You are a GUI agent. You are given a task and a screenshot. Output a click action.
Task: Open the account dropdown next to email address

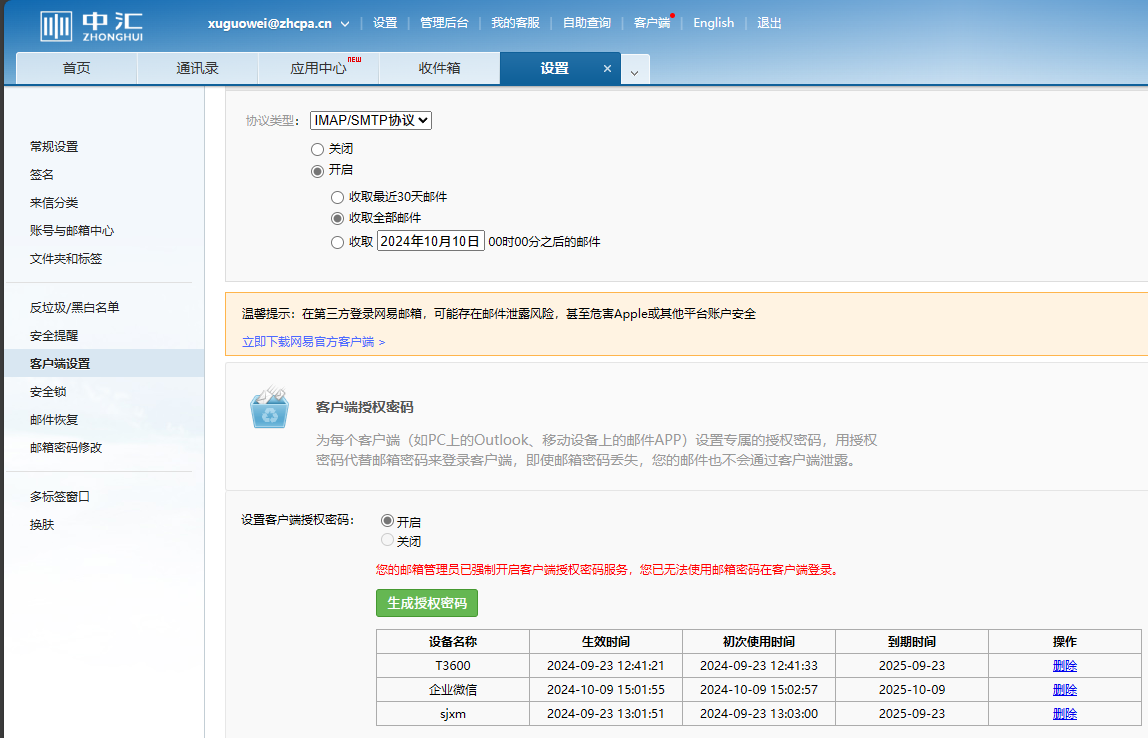[x=345, y=23]
